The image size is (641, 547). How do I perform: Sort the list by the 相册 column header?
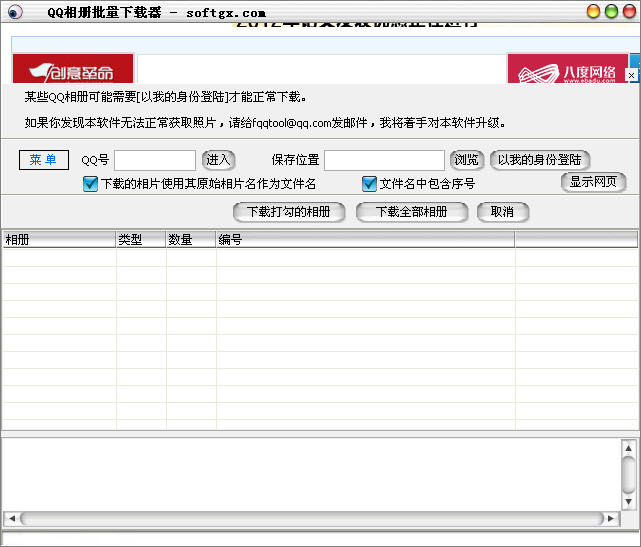(58, 239)
